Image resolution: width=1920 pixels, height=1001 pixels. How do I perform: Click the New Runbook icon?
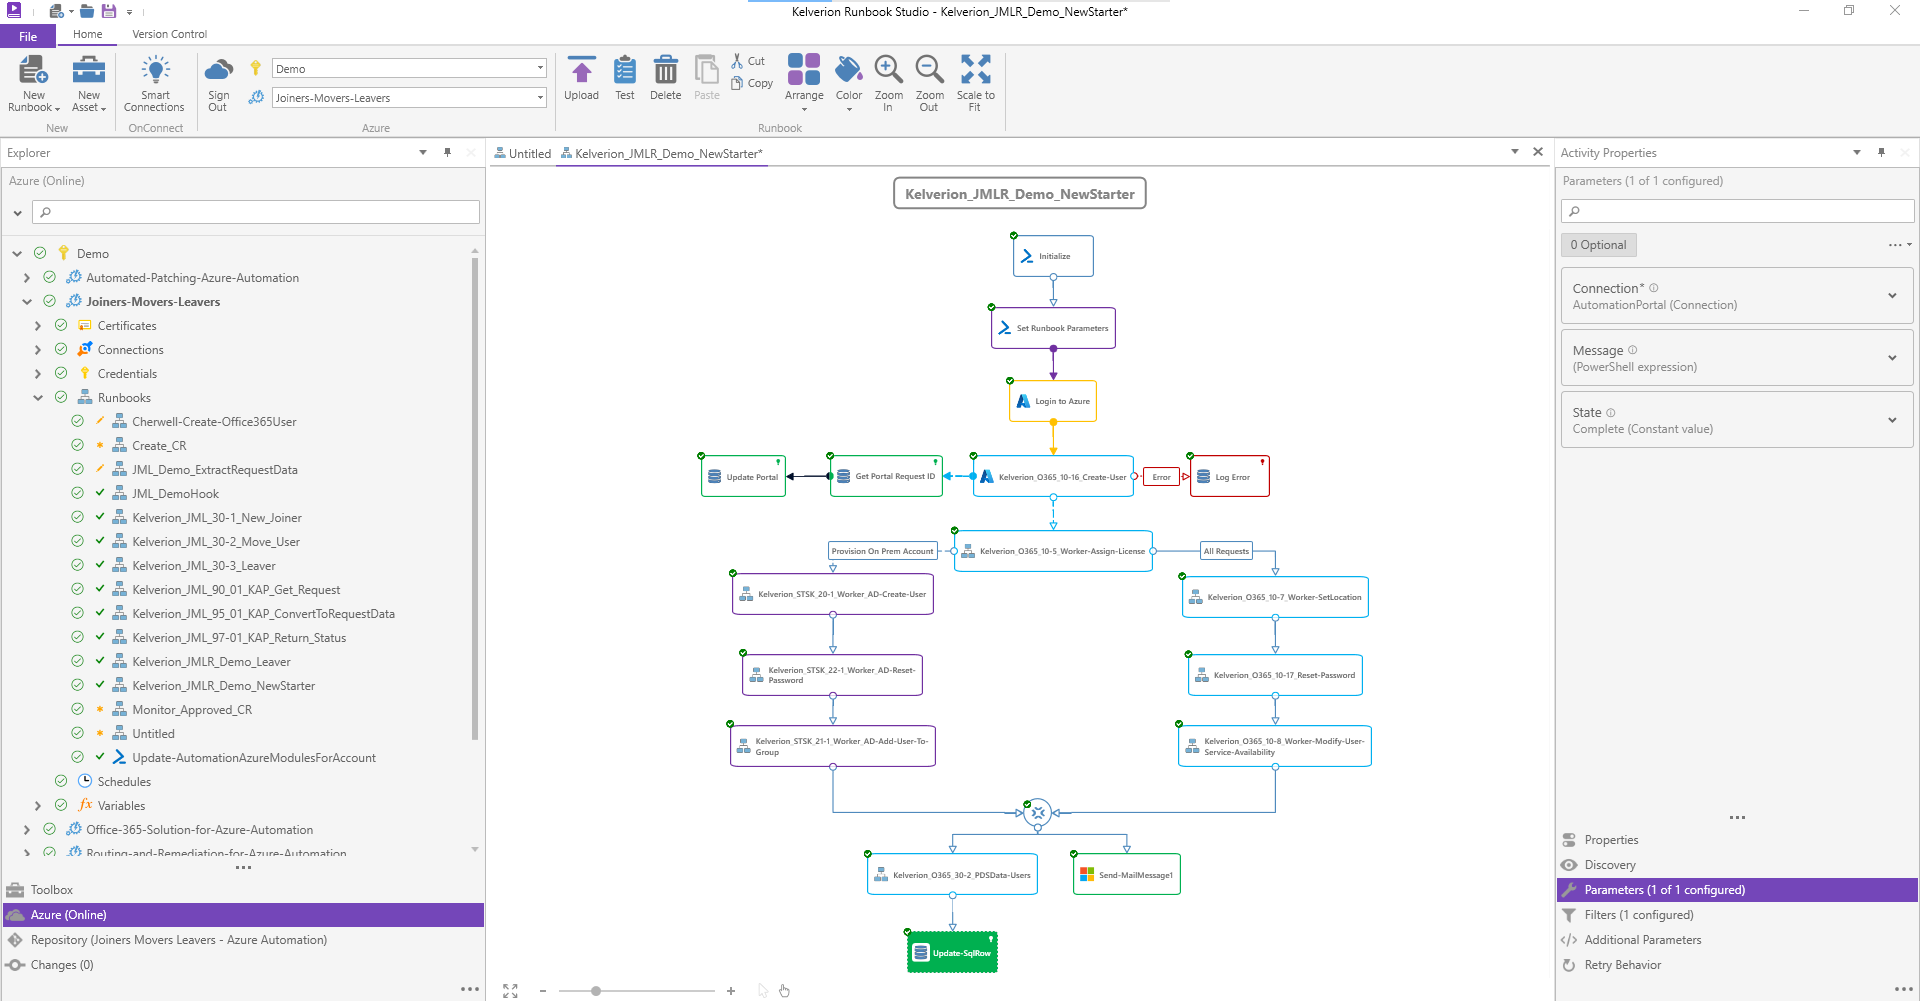coord(33,70)
